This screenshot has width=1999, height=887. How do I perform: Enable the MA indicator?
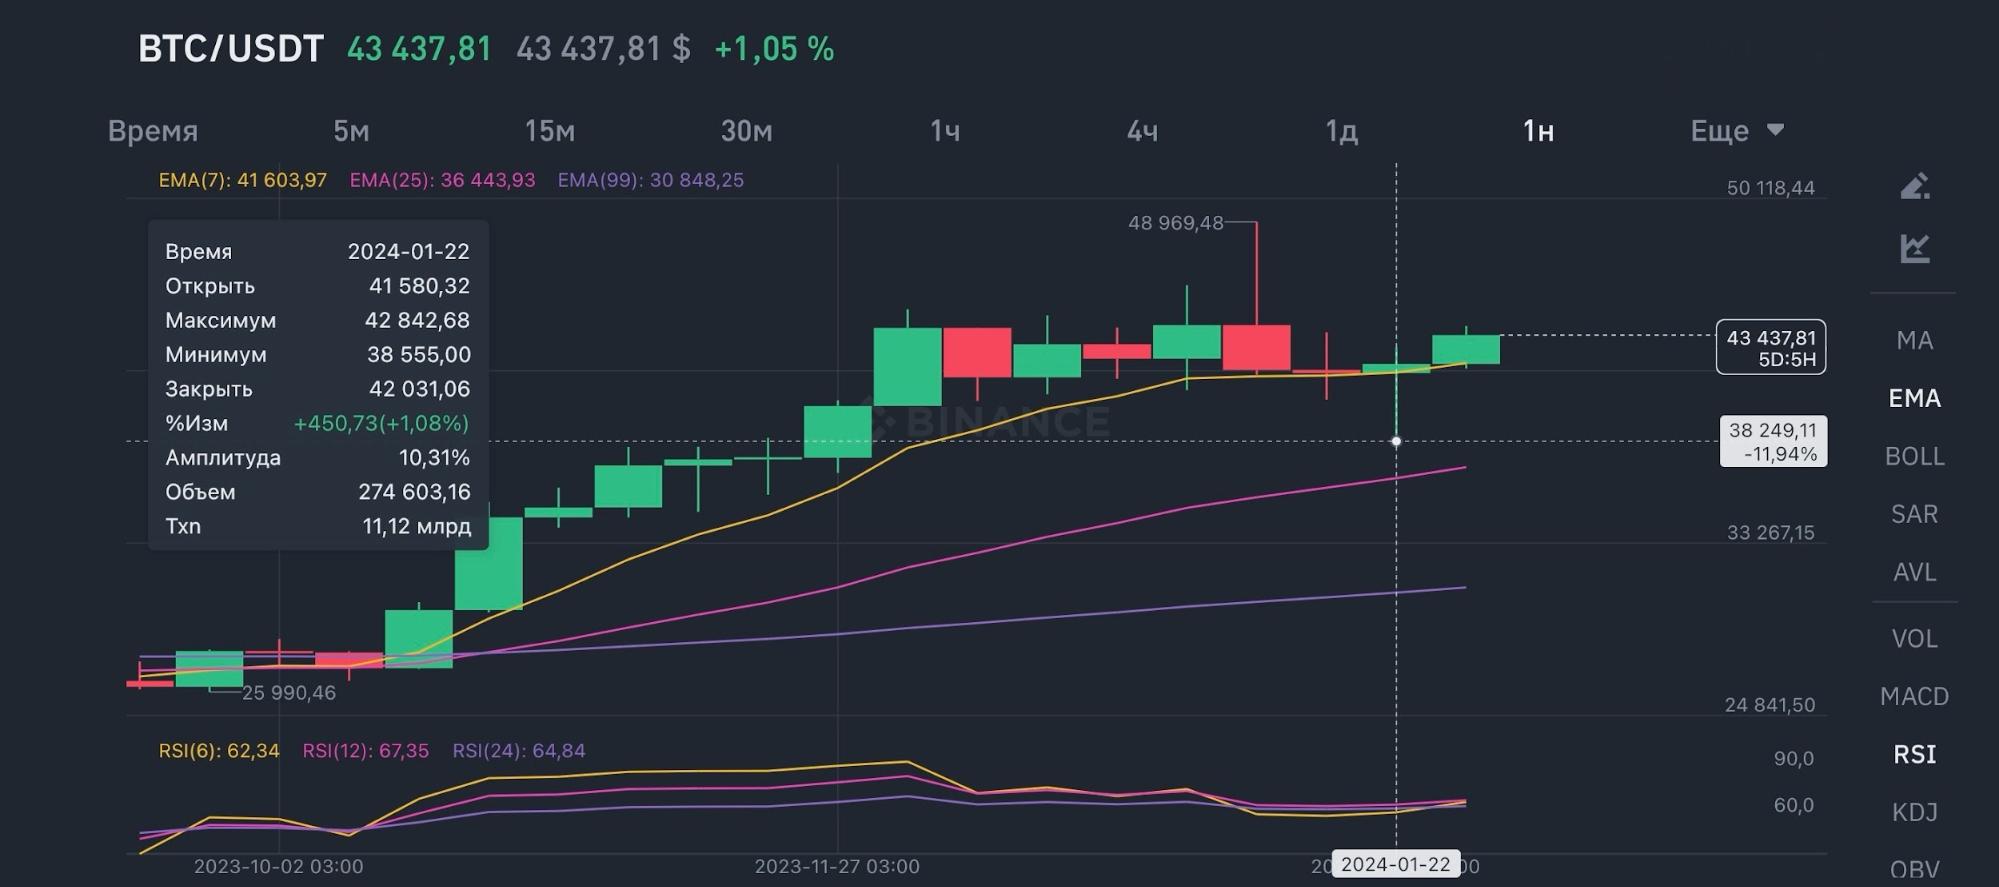pos(1915,340)
